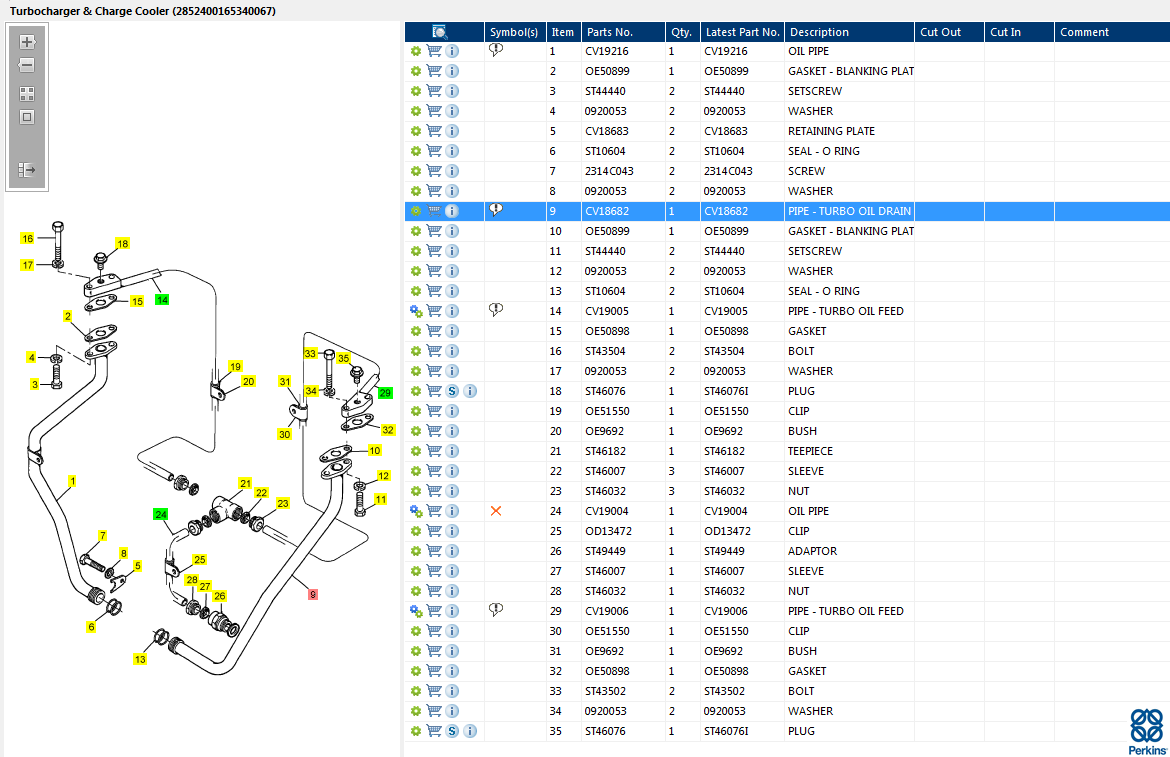The image size is (1170, 757).
Task: Click the Cut Out column header
Action: 949,32
